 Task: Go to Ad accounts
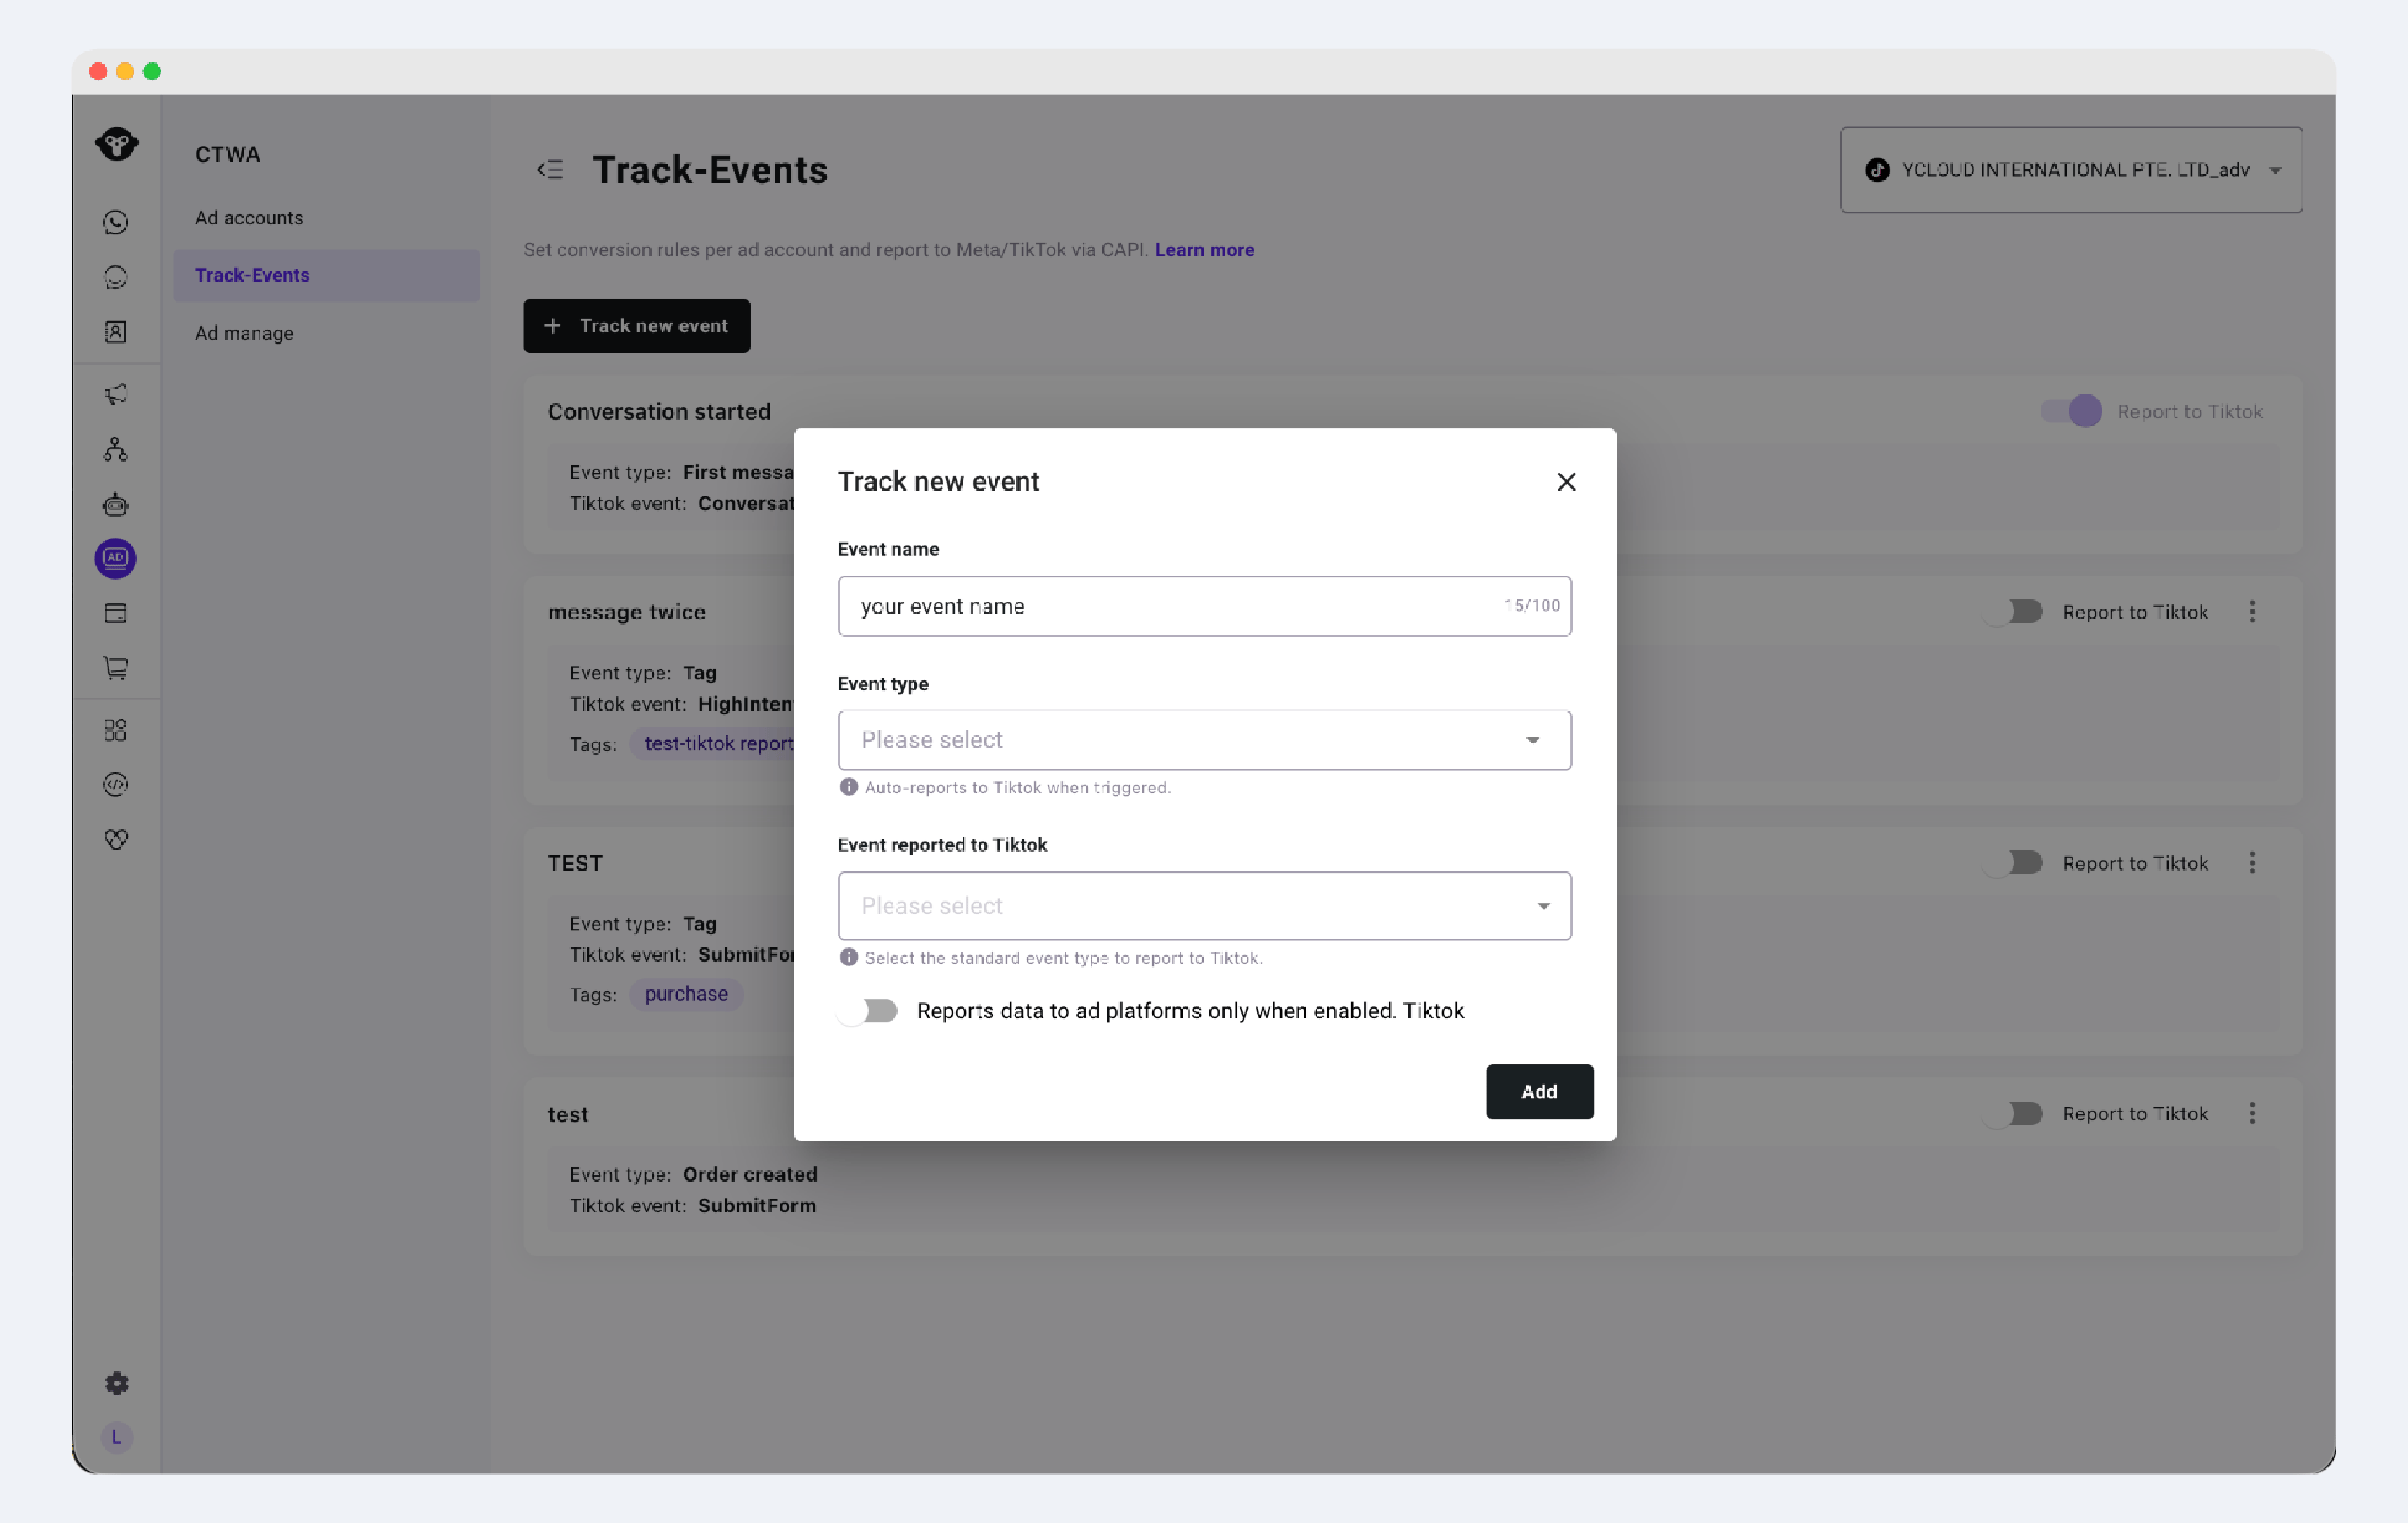tap(249, 217)
